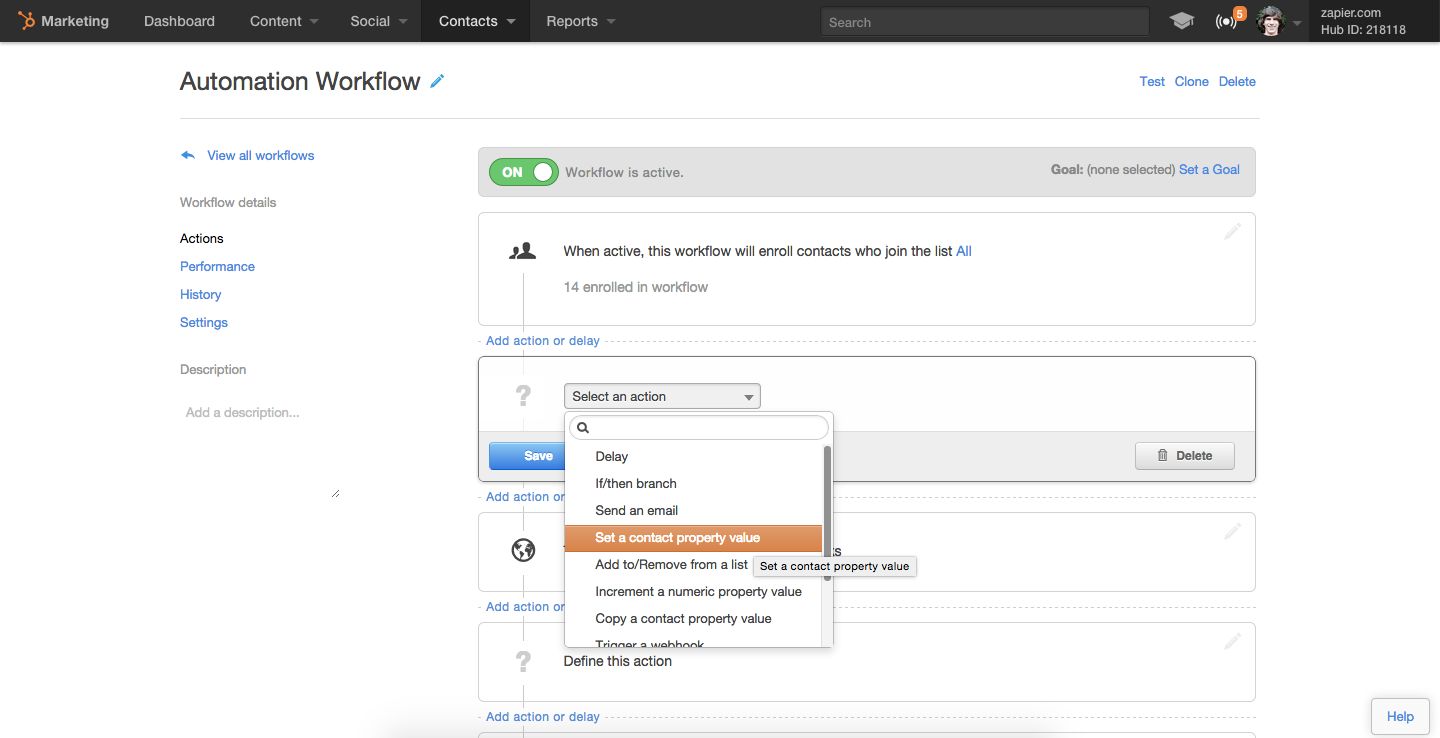The width and height of the screenshot is (1440, 738).
Task: Click the Set a Goal link
Action: [1209, 170]
